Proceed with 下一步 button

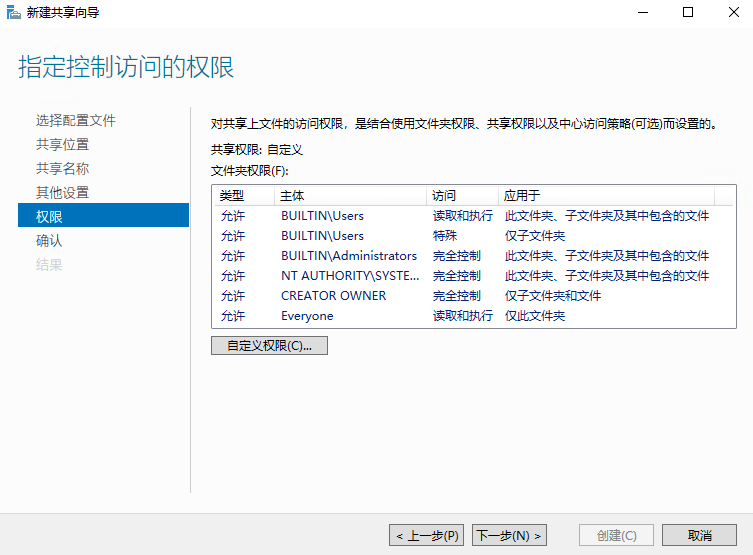point(509,535)
